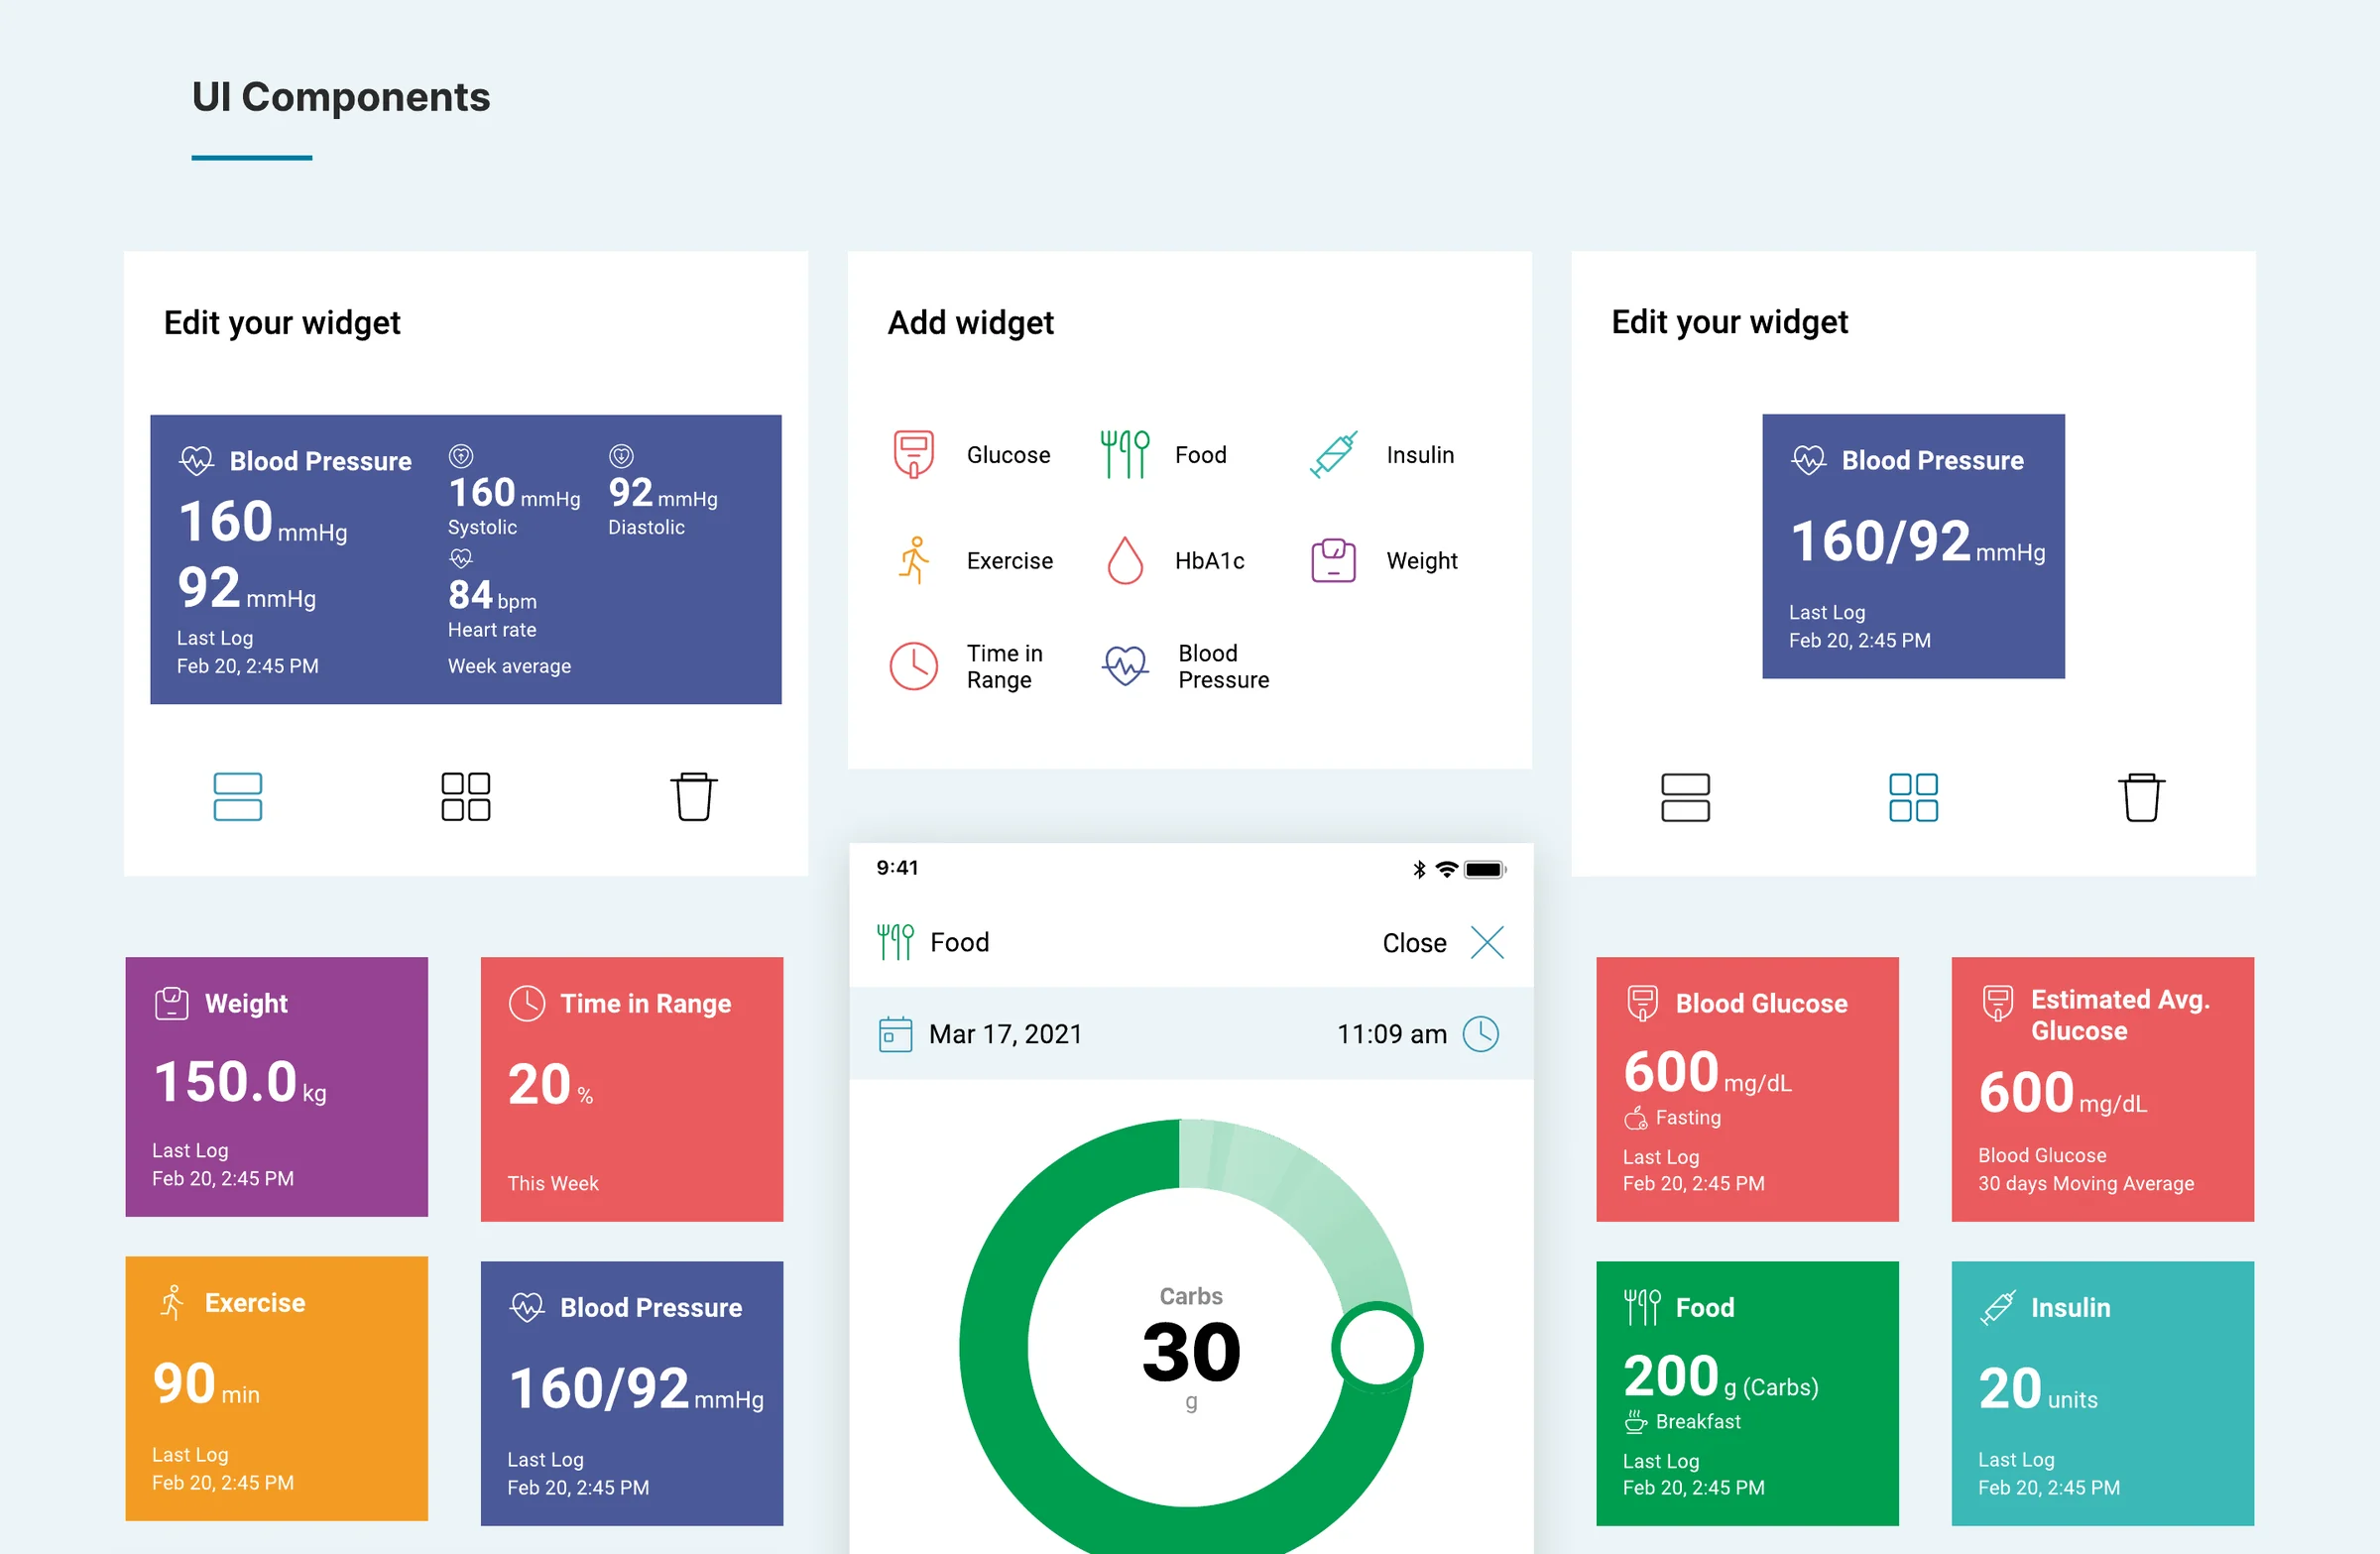Edit the time 11:09 am

click(x=1392, y=1034)
